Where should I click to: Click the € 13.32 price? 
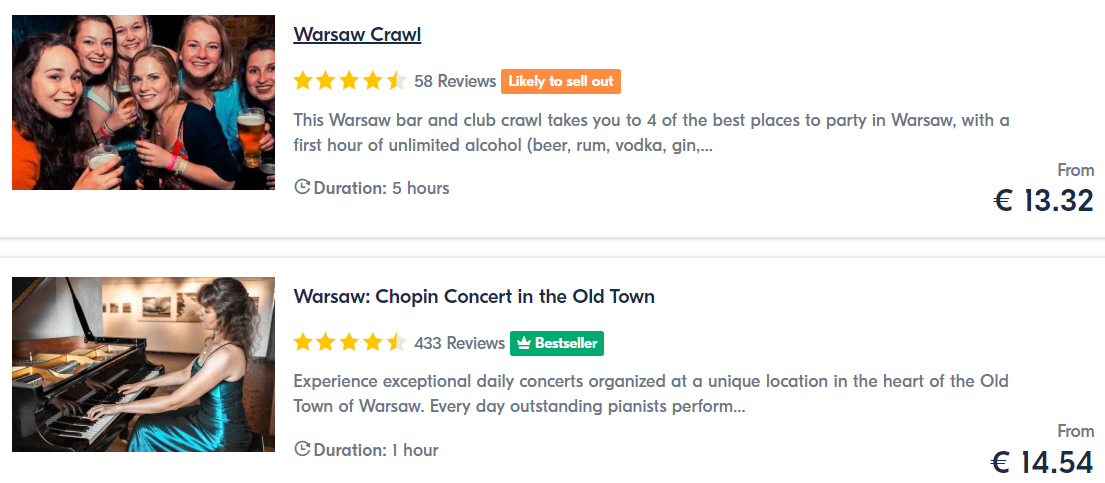point(1044,202)
